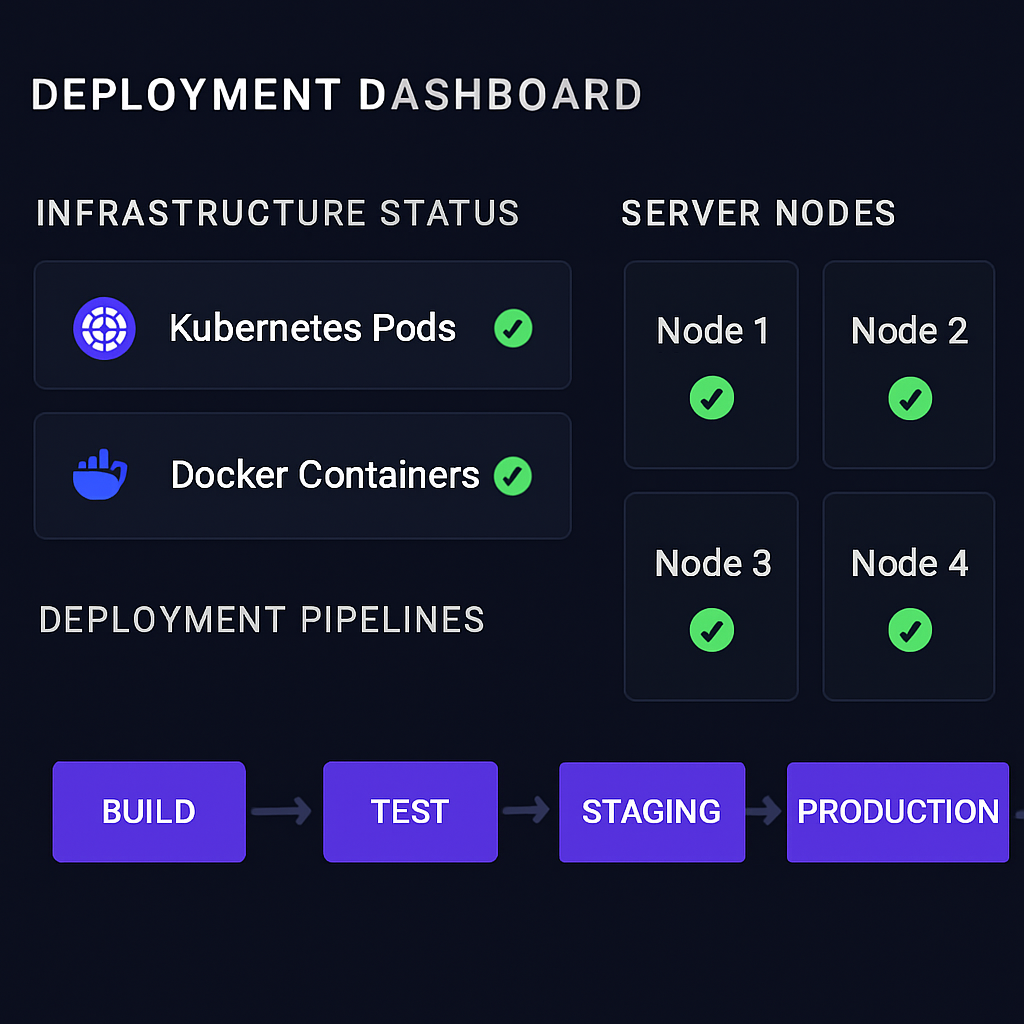This screenshot has width=1024, height=1024.
Task: Click the Docker Containers green checkmark
Action: click(x=513, y=475)
